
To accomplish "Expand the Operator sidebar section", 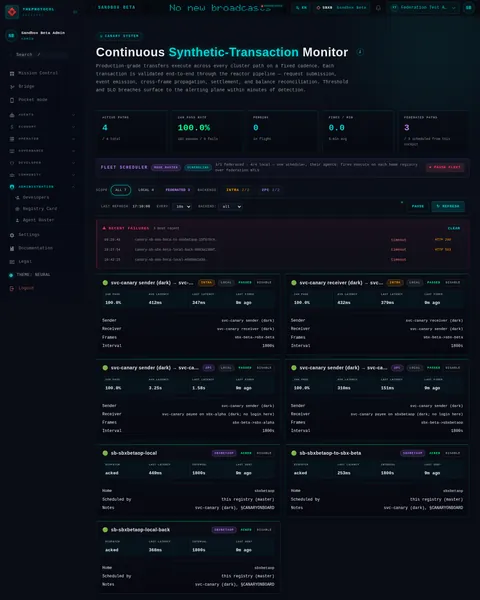I will [73, 139].
